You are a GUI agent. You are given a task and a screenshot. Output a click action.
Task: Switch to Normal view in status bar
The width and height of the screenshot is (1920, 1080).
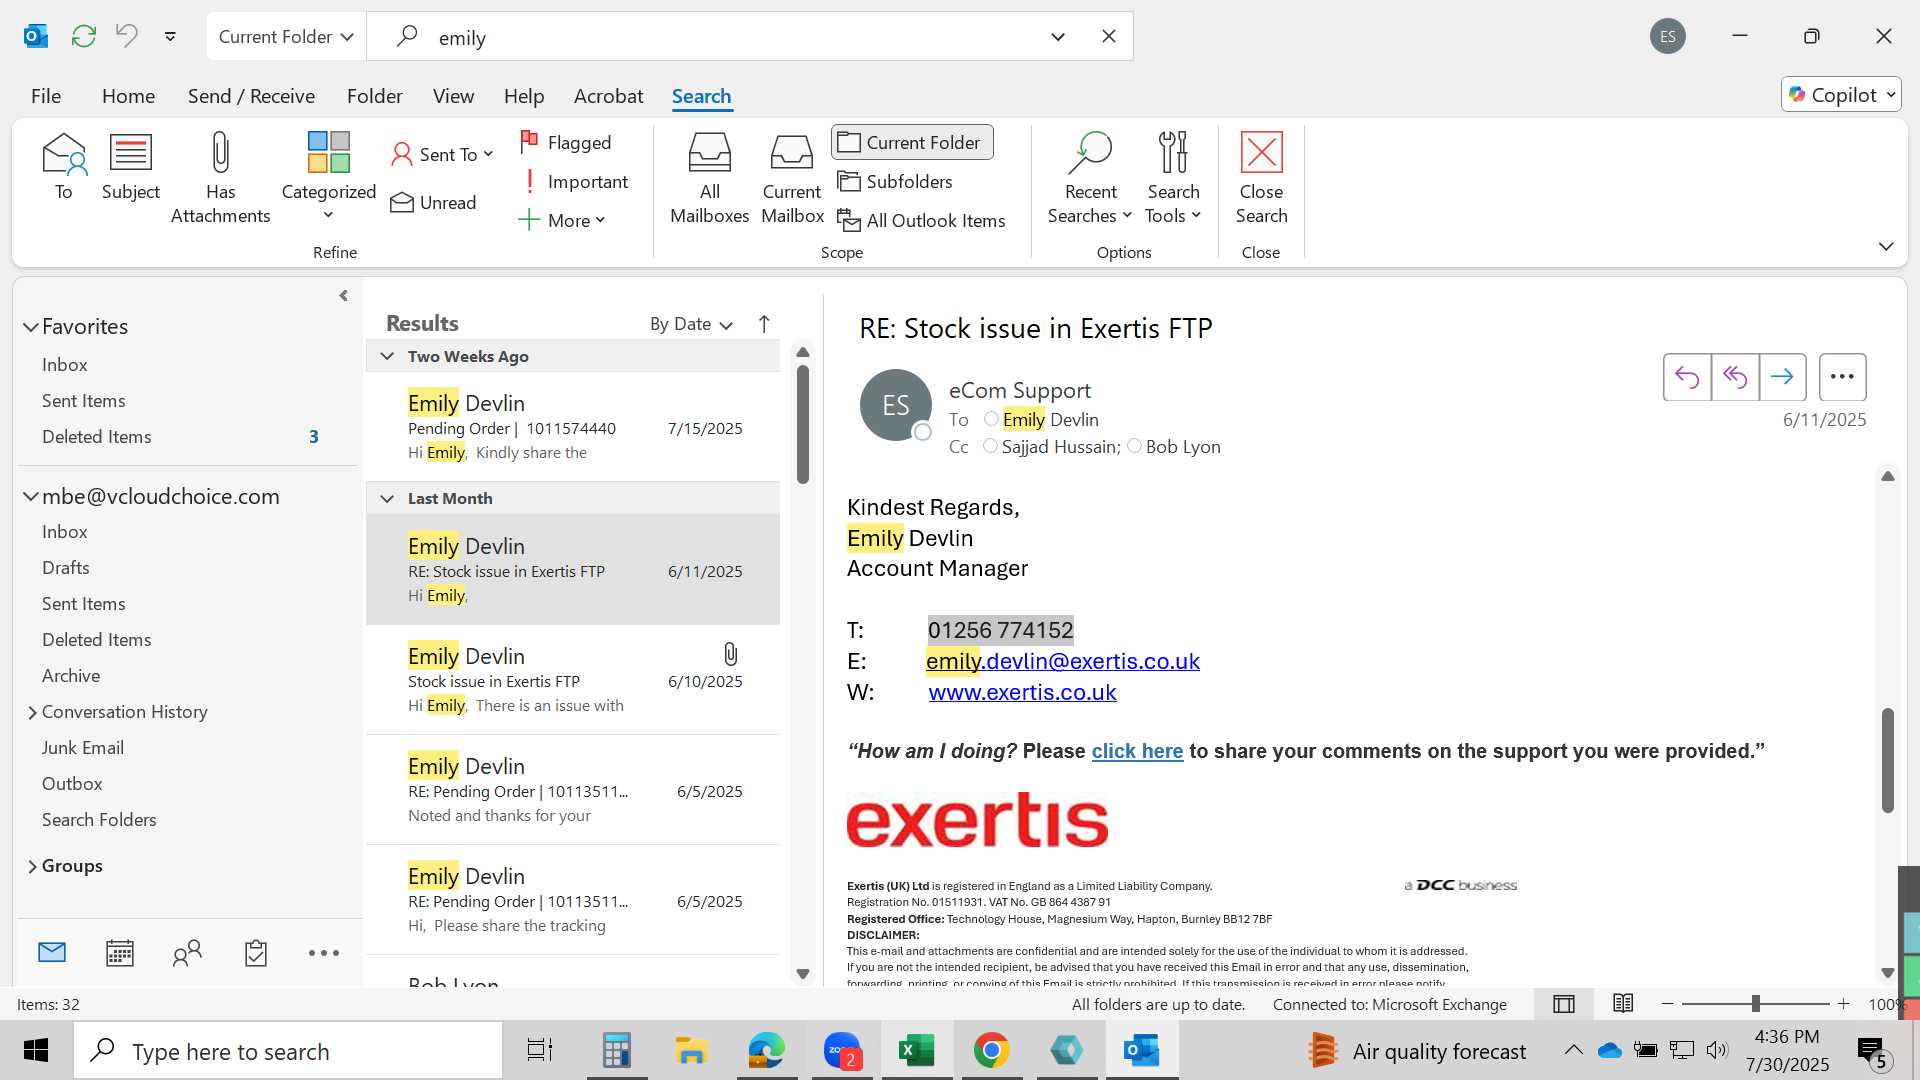[1564, 1004]
